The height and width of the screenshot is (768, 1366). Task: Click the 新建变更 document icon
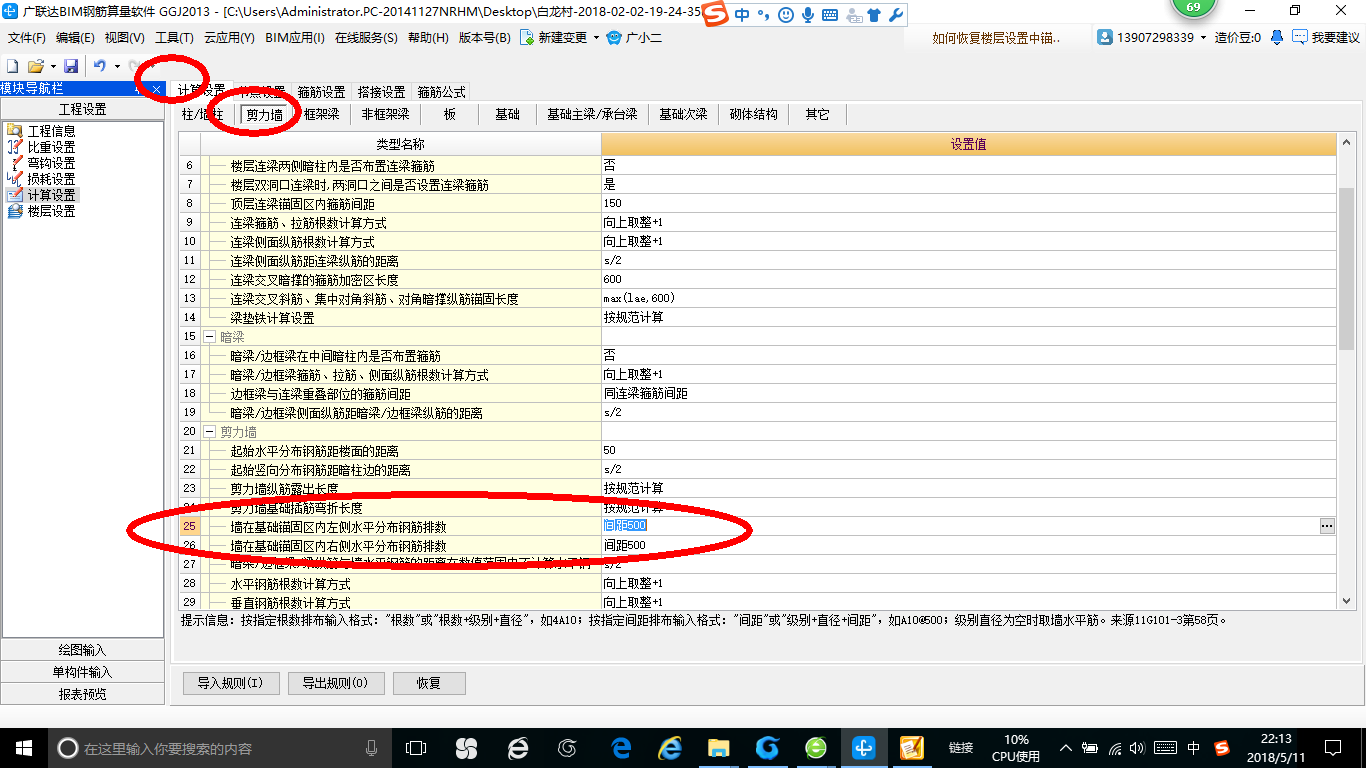(527, 38)
